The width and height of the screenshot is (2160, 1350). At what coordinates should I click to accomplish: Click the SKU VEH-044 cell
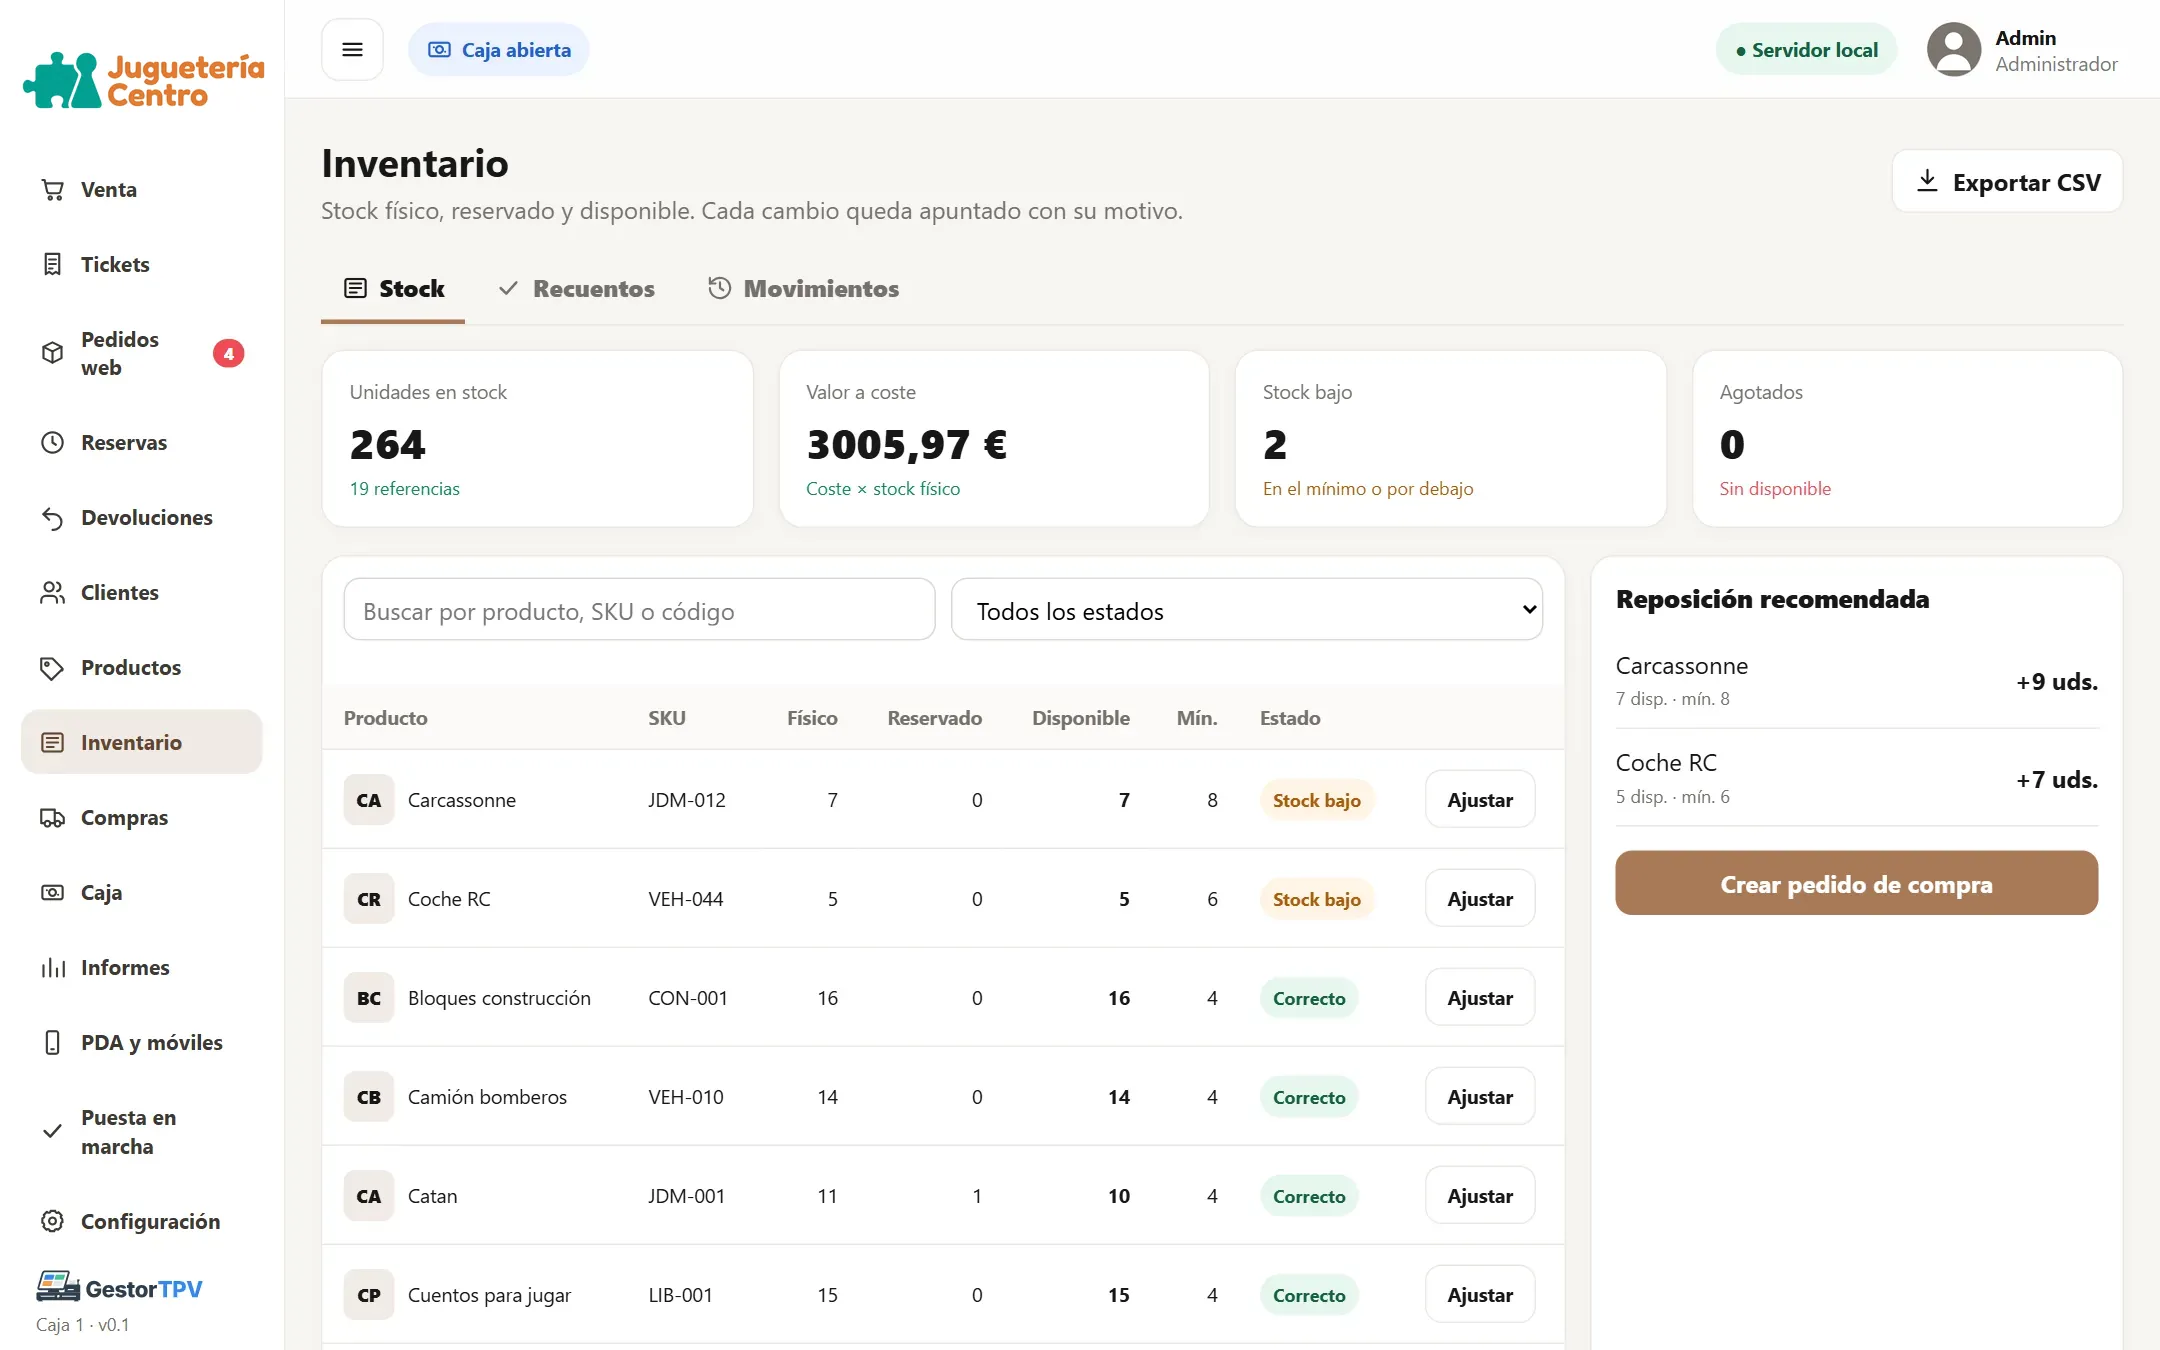point(685,898)
